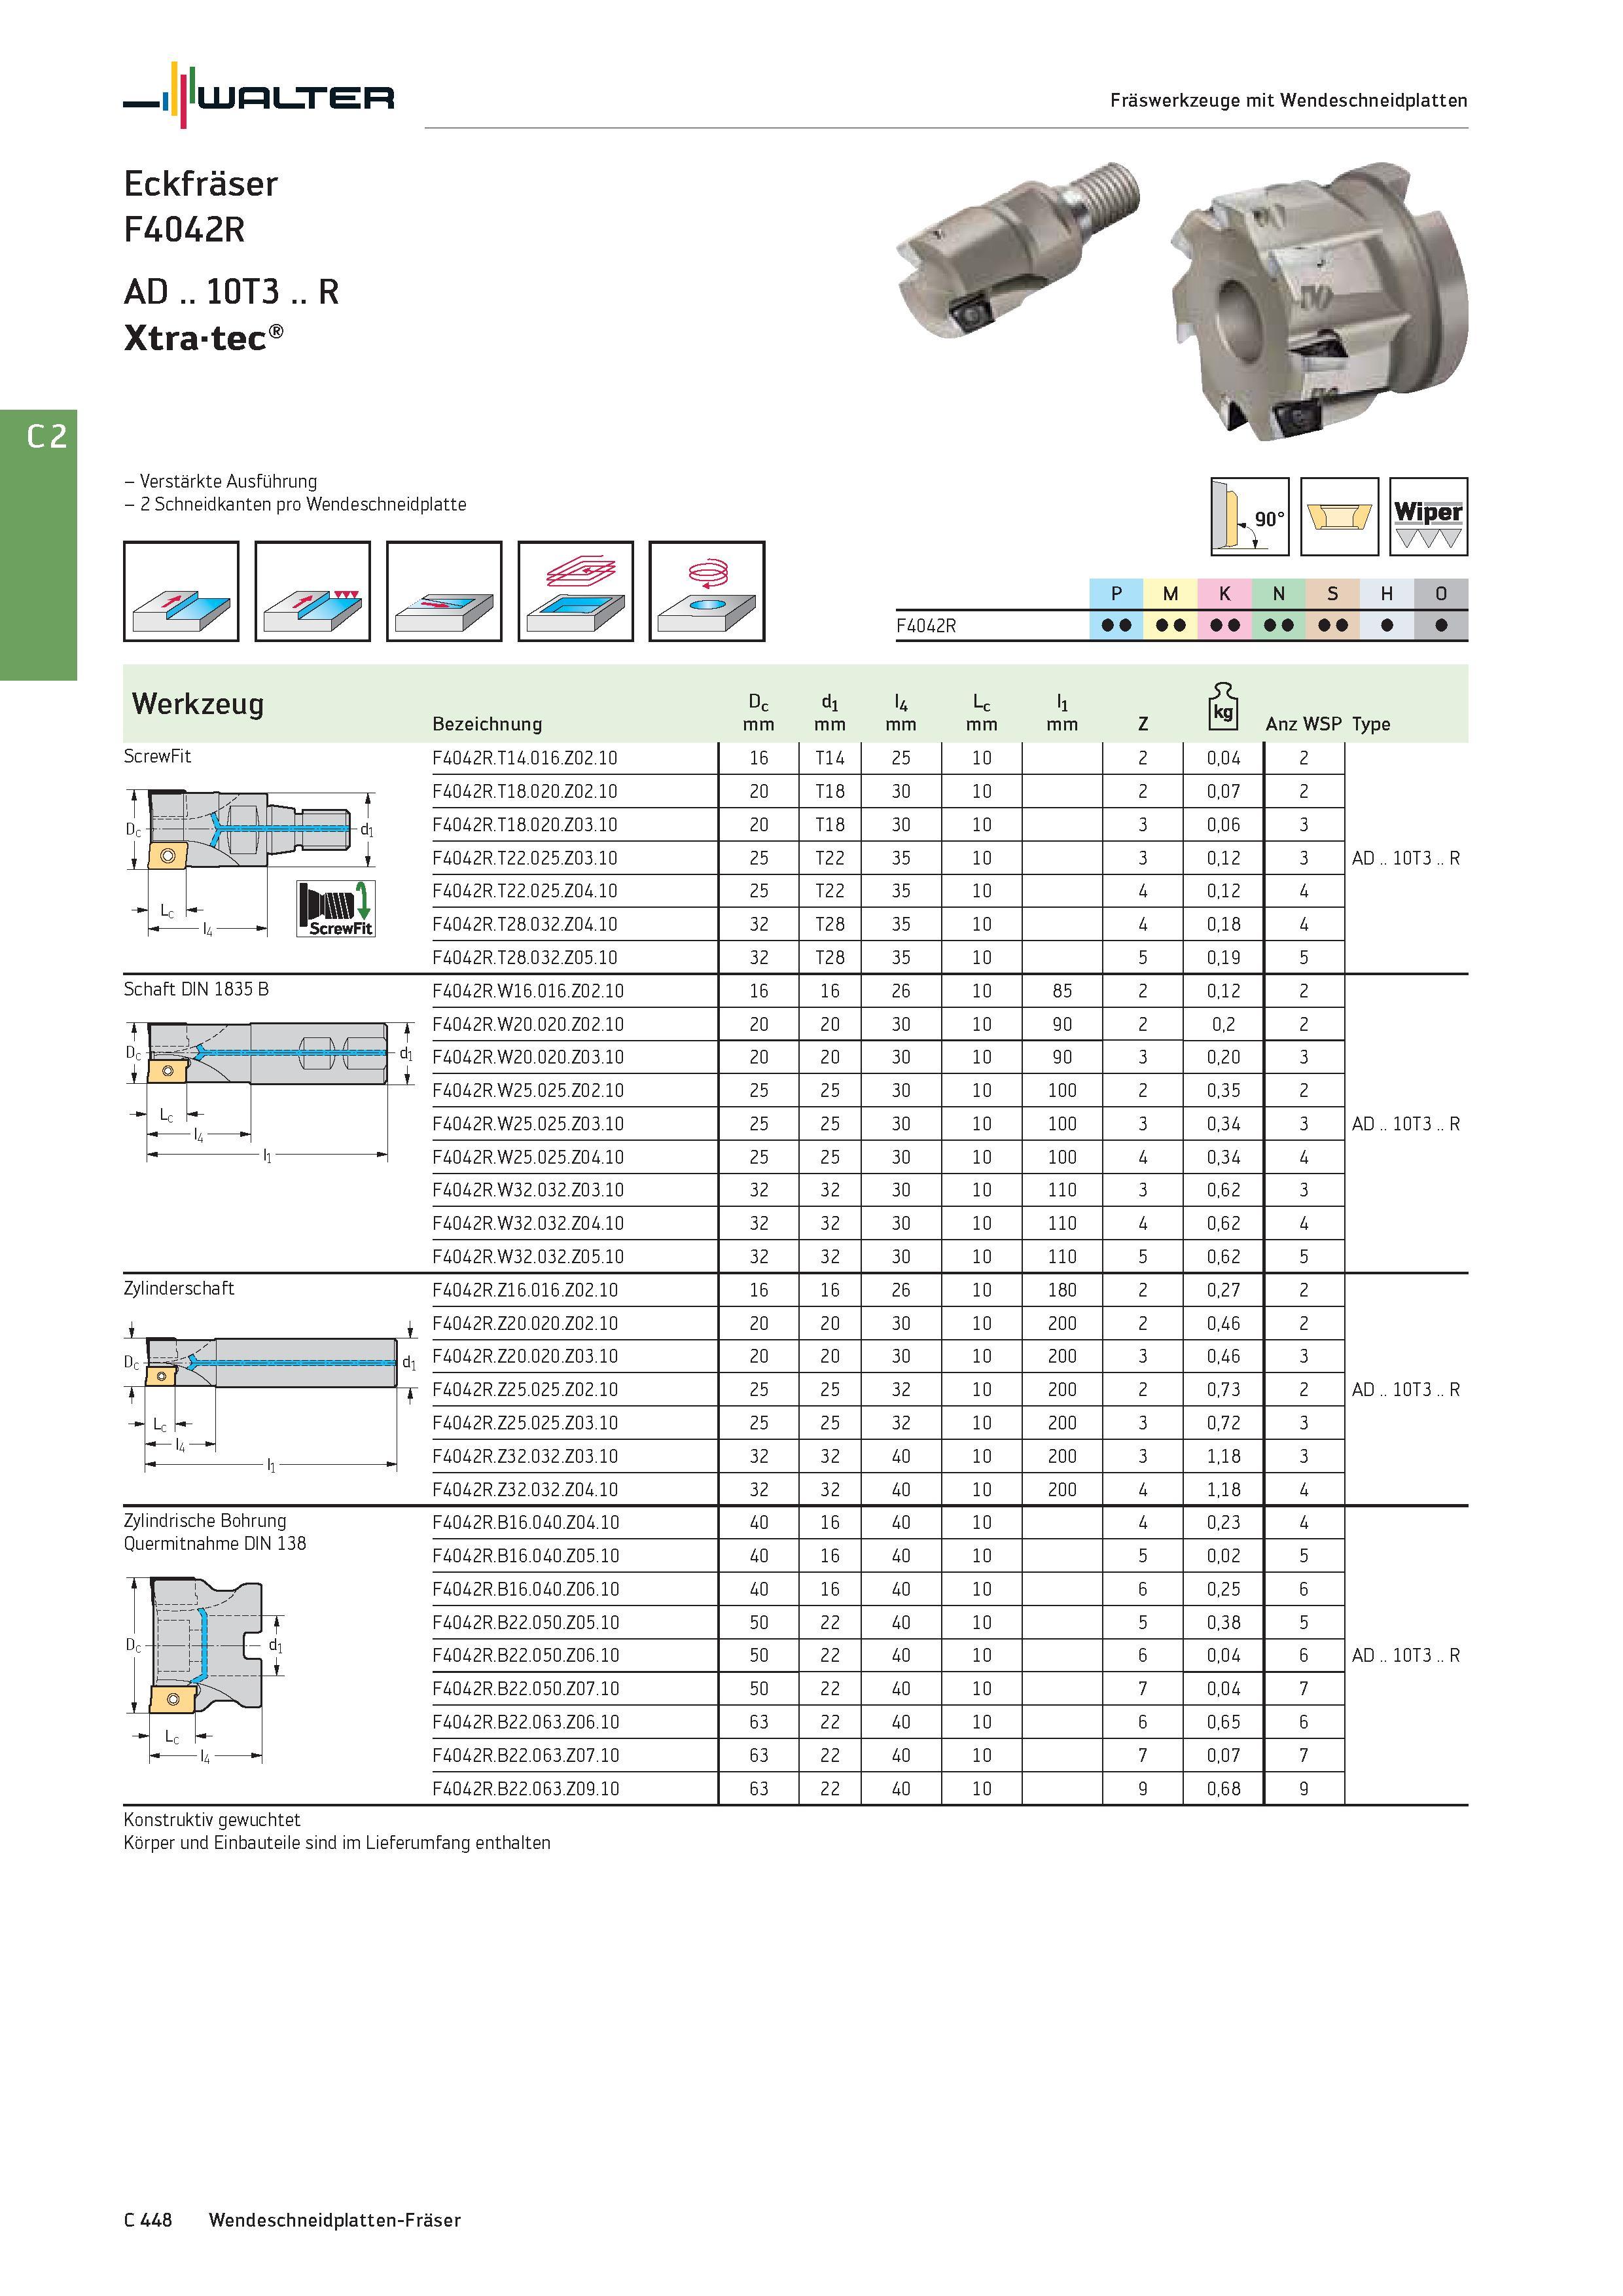Select the helical interpolation pictogram
This screenshot has height=2296, width=1623.
point(707,591)
